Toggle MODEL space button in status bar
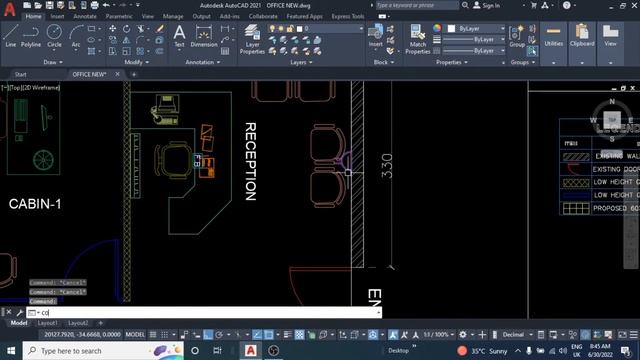The image size is (640, 360). coord(135,335)
